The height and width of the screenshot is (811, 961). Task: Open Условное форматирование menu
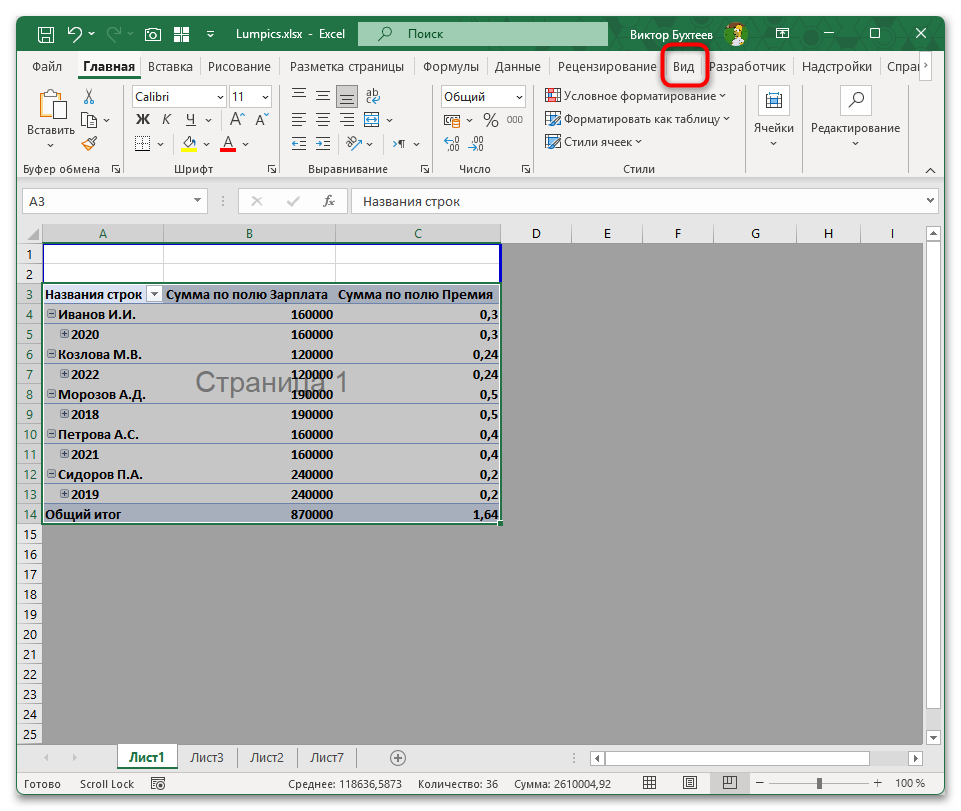[x=635, y=96]
